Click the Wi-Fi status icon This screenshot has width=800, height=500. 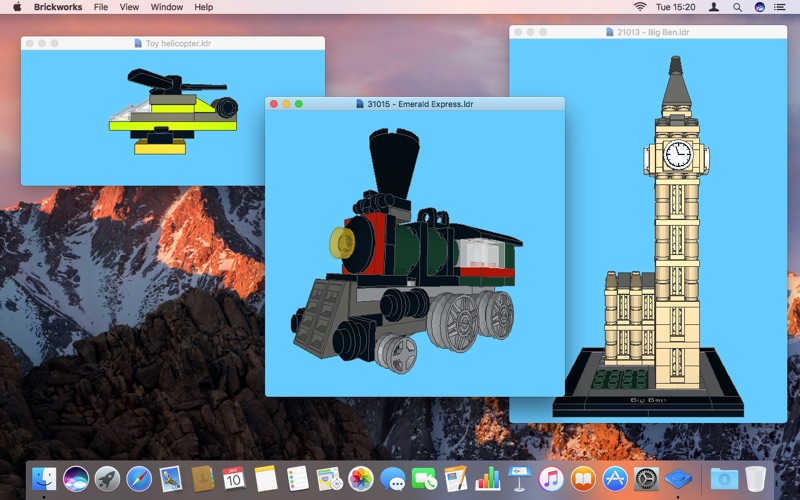pos(640,7)
